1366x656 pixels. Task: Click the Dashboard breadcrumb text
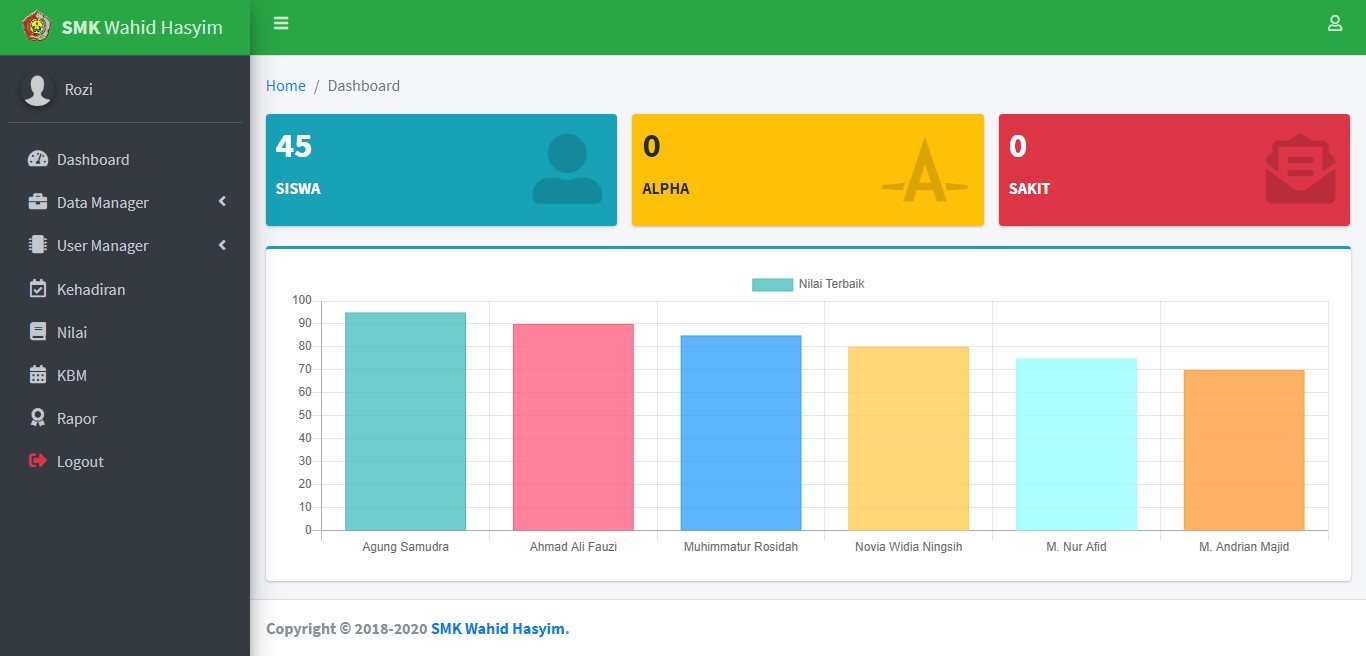364,86
